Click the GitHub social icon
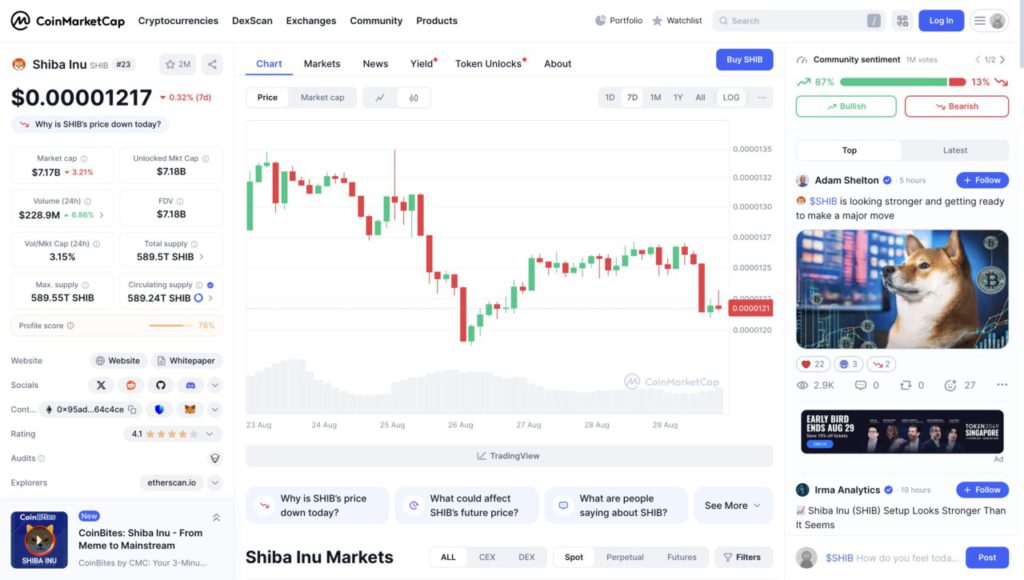 pyautogui.click(x=160, y=385)
